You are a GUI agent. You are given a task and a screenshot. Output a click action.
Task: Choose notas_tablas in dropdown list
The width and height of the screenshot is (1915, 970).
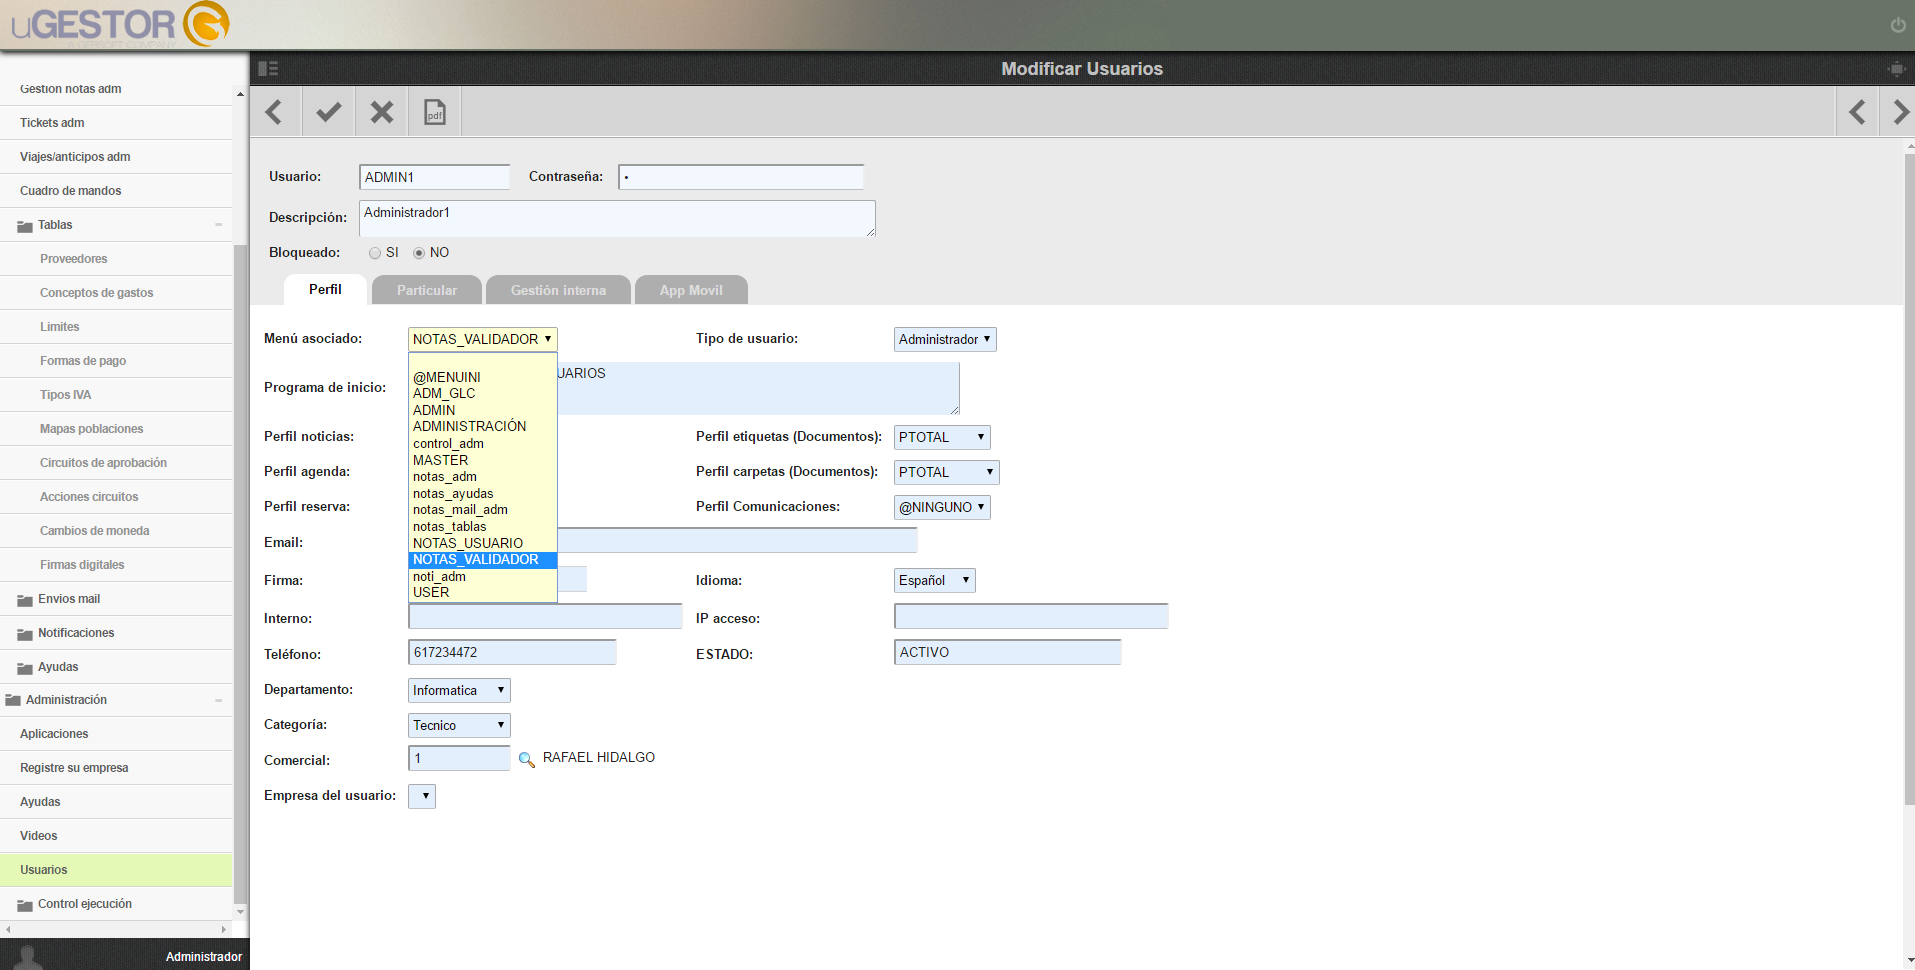point(482,526)
